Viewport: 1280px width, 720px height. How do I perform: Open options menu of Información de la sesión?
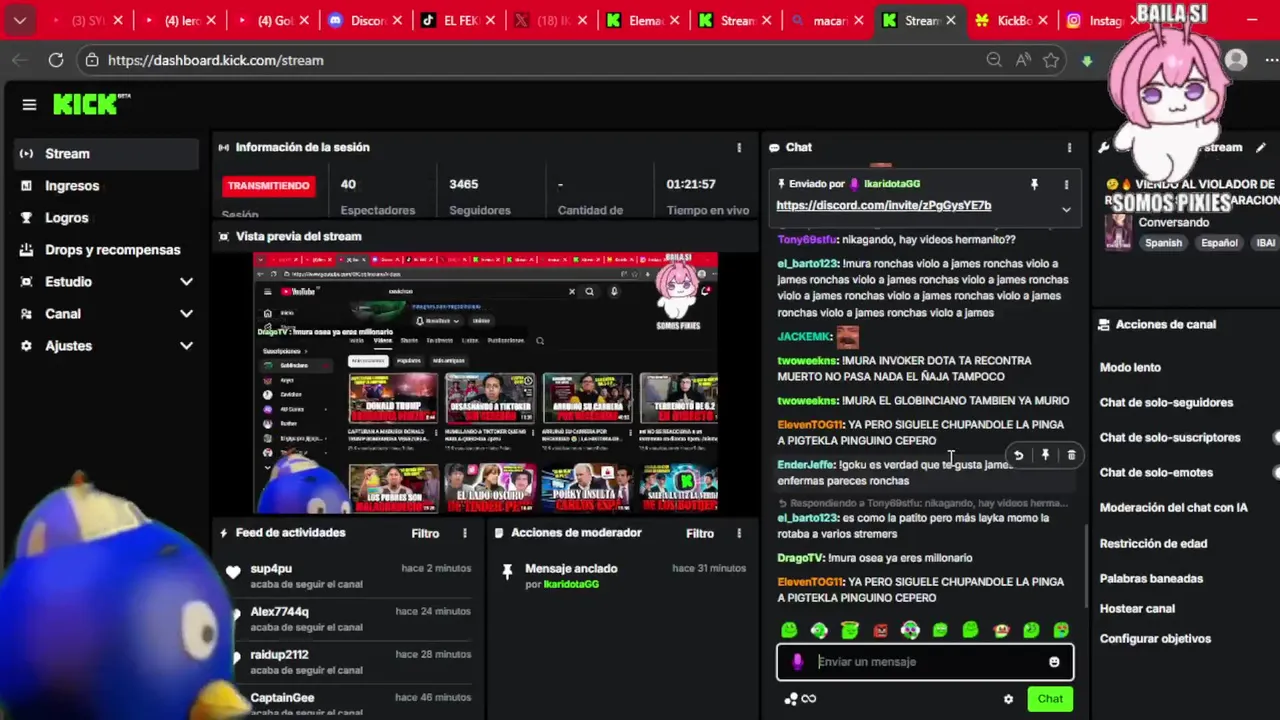[739, 147]
